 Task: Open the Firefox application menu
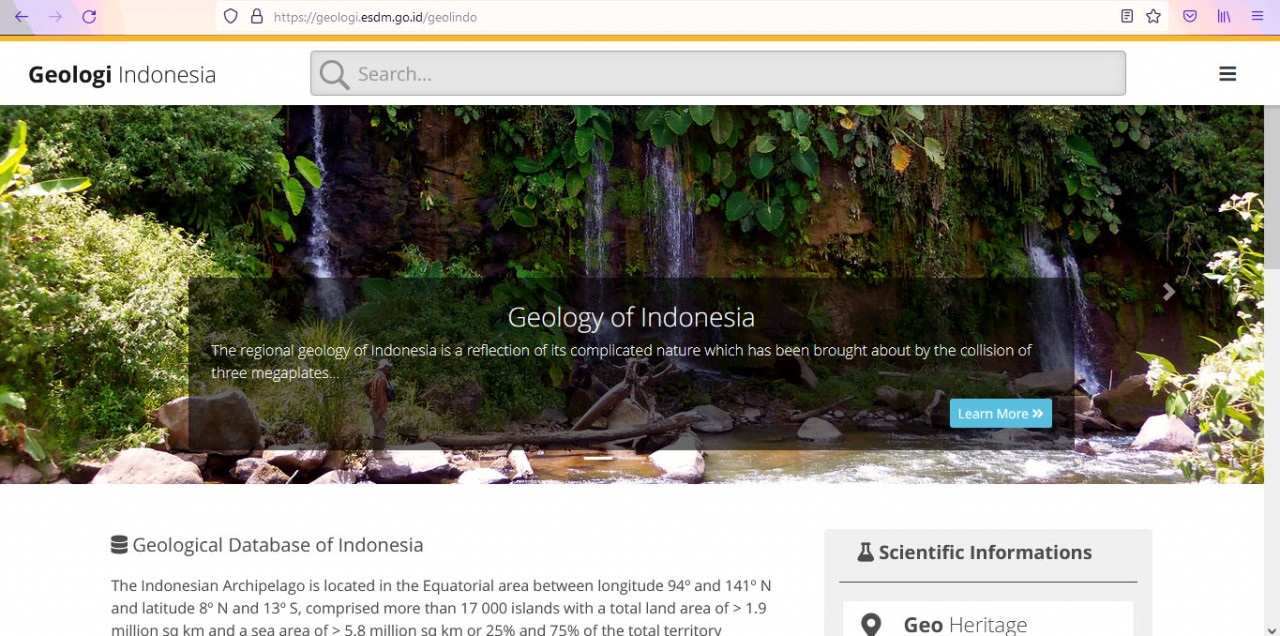[x=1257, y=17]
